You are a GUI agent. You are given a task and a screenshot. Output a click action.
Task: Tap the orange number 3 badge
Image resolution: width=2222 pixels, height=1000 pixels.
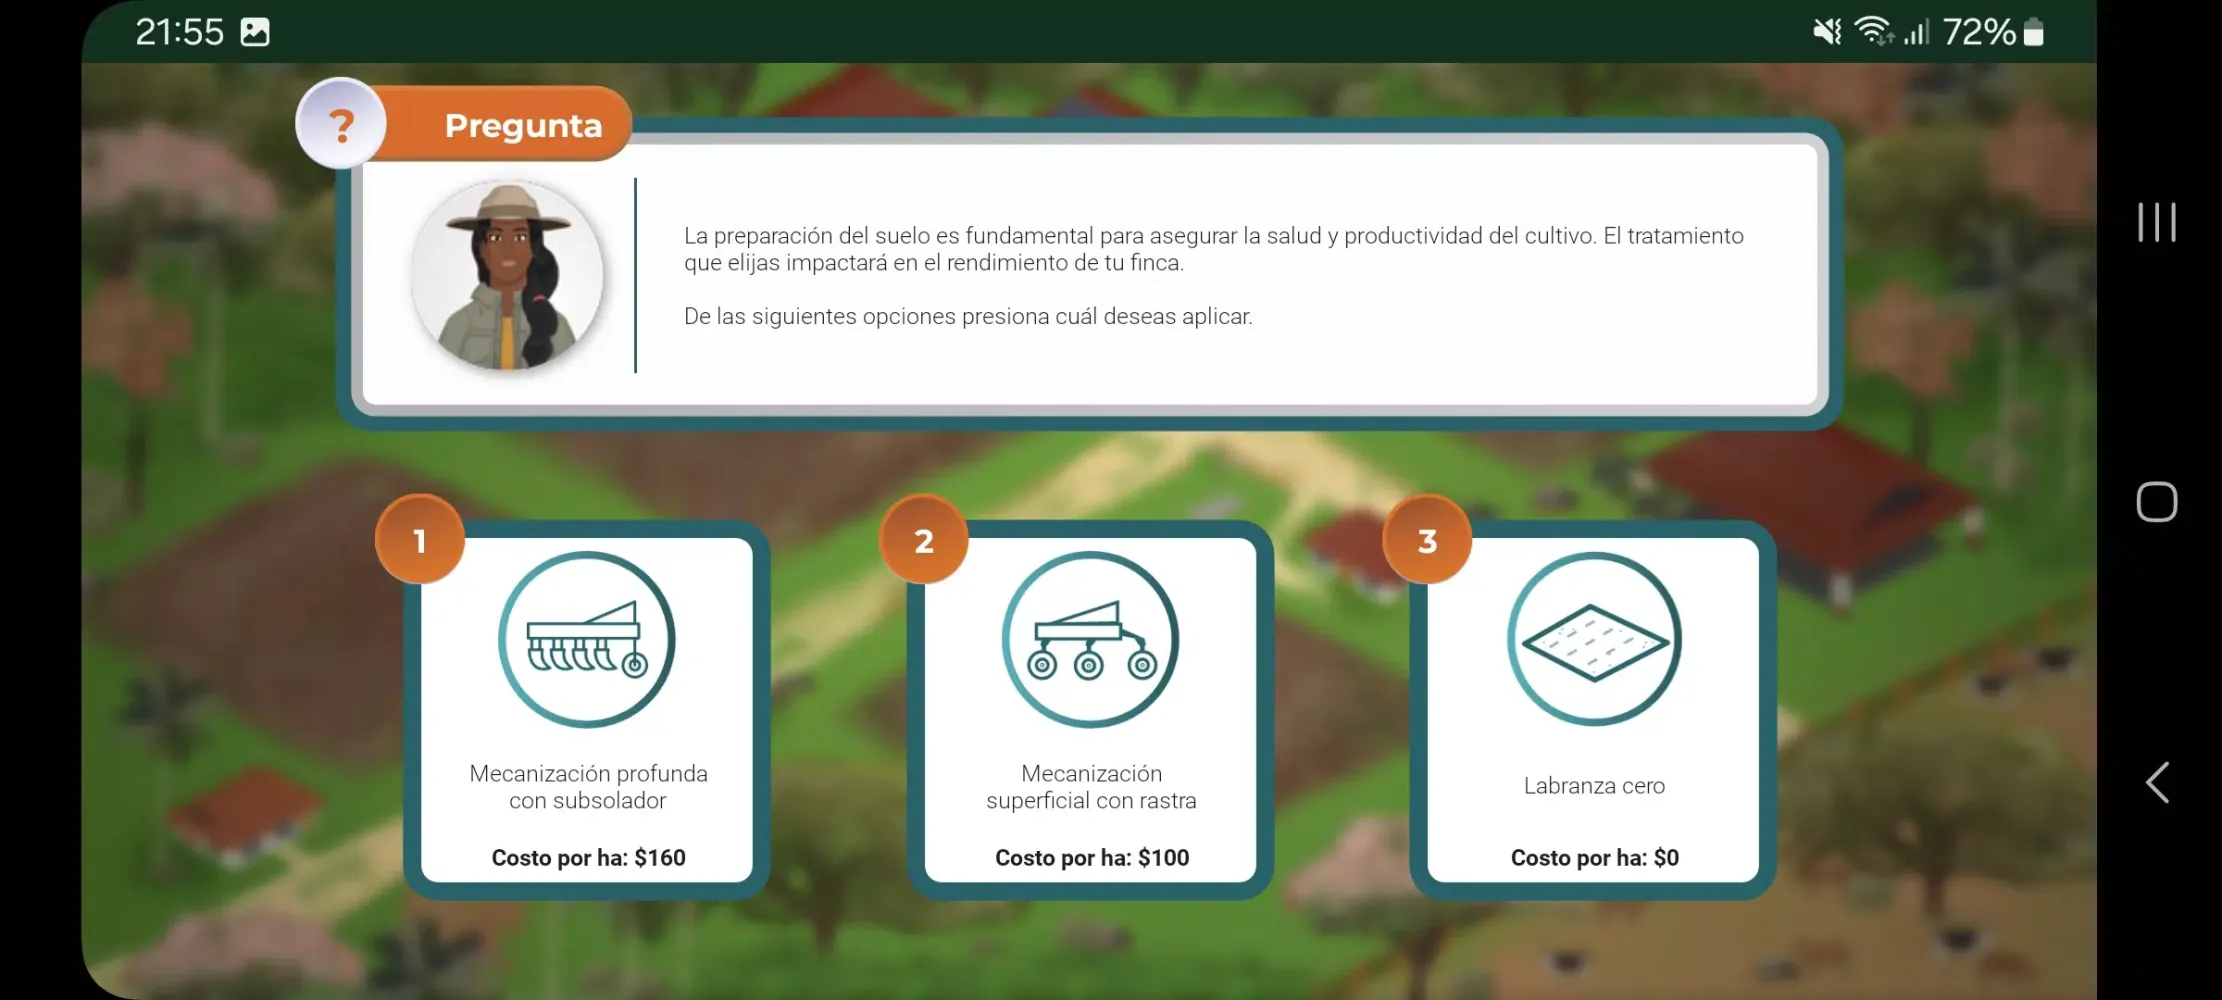[1427, 540]
